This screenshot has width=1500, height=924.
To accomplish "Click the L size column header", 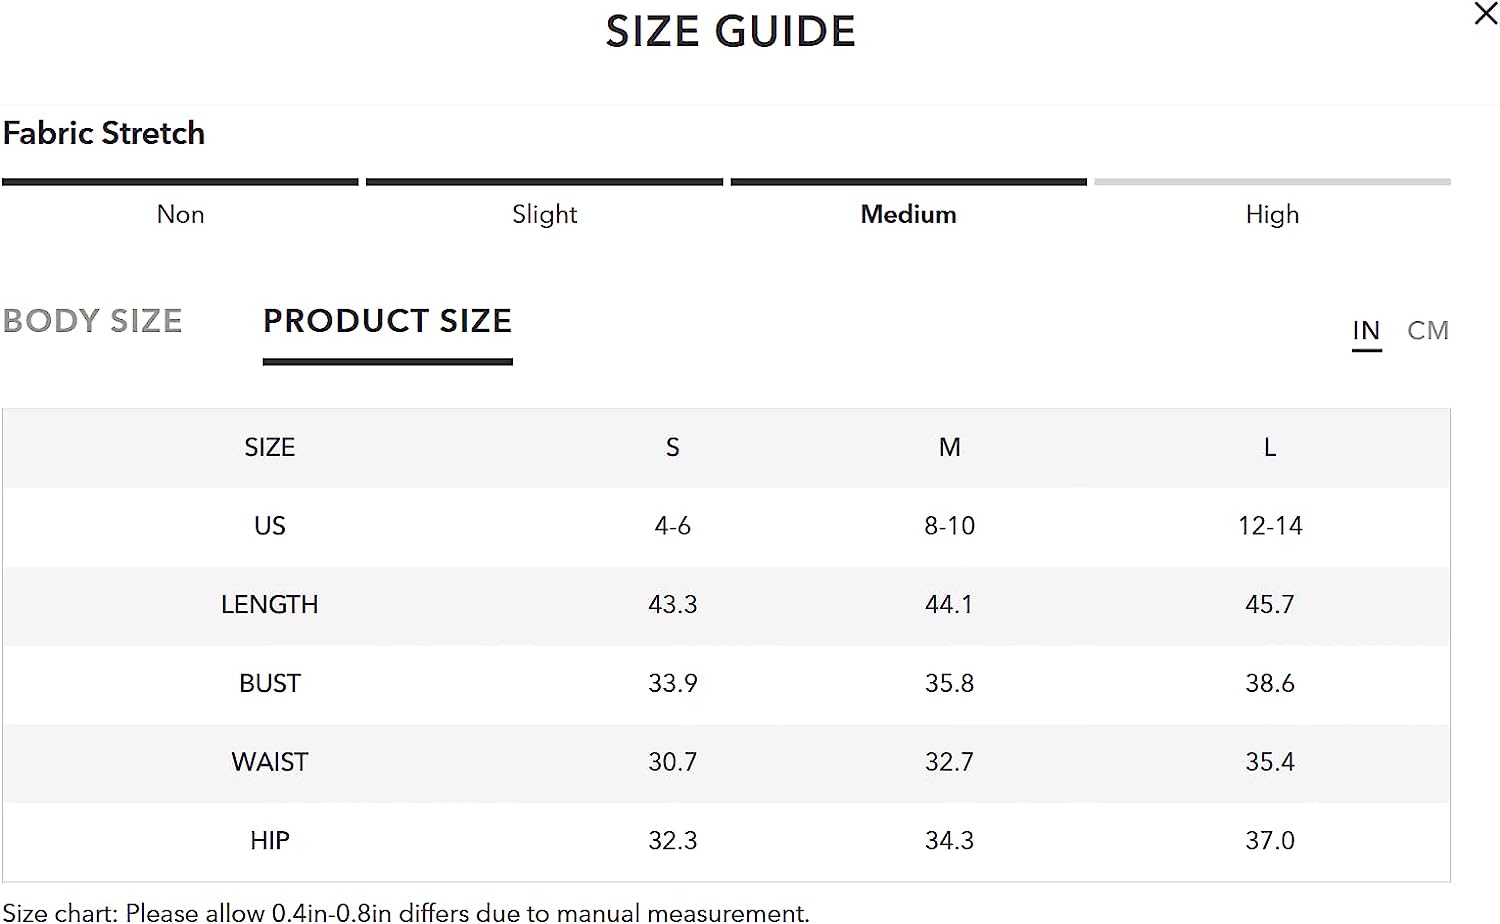I will pos(1270,448).
